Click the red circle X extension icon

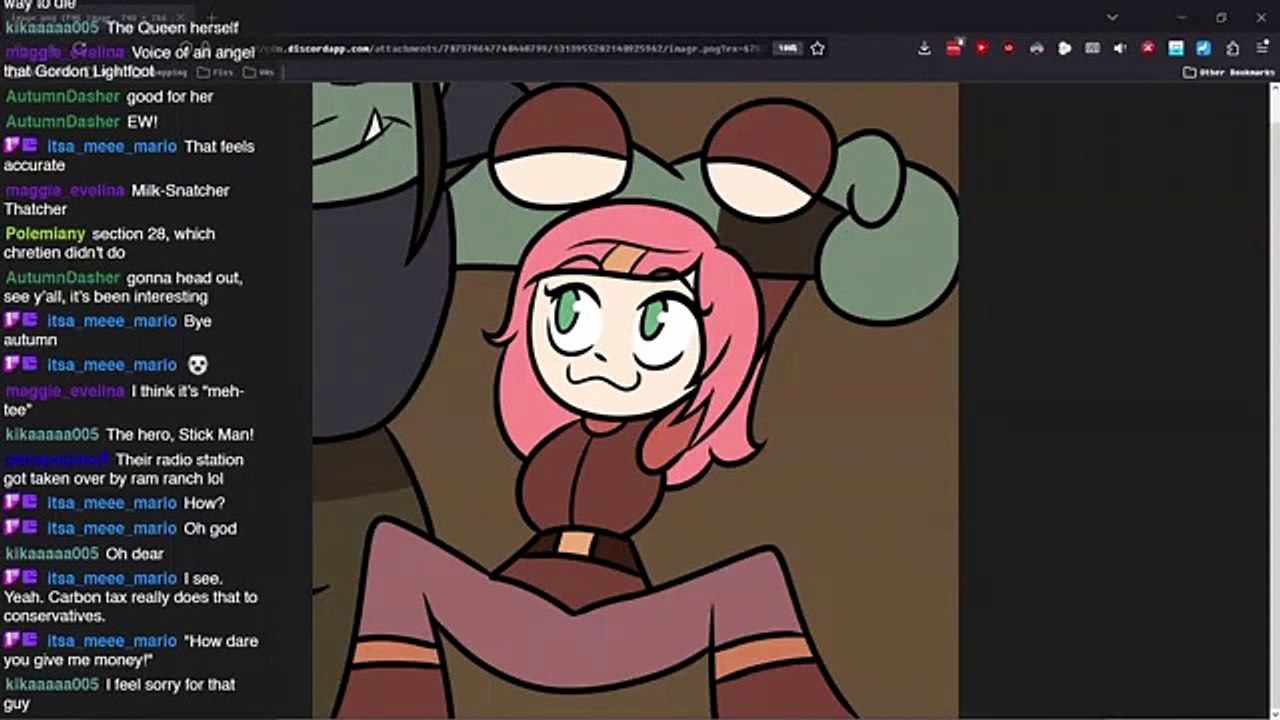tap(1148, 48)
